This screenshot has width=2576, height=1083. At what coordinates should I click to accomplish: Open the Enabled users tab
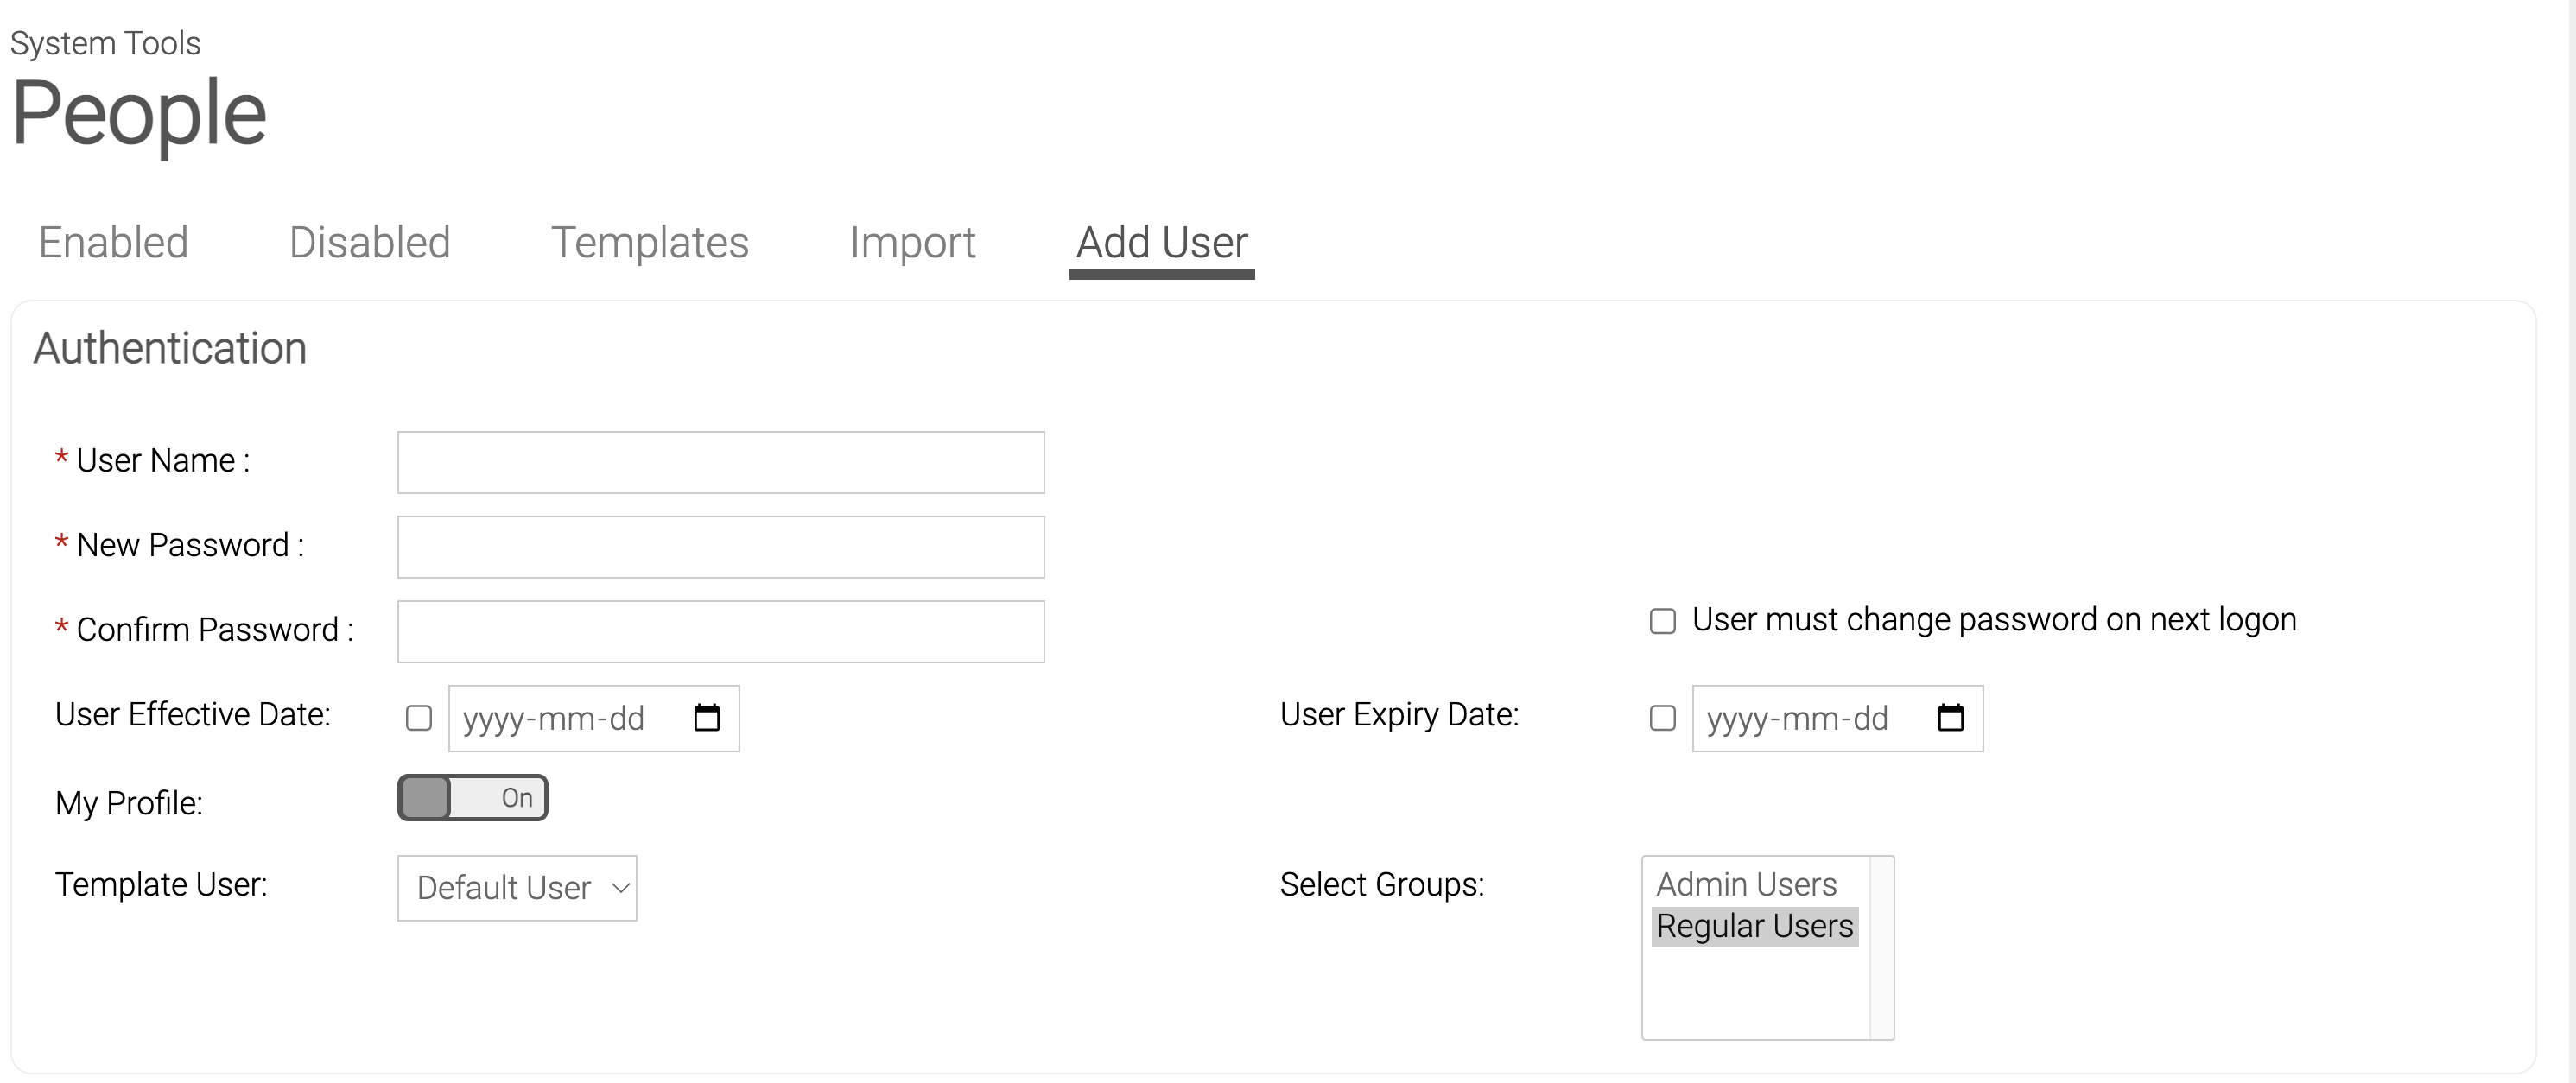tap(113, 243)
